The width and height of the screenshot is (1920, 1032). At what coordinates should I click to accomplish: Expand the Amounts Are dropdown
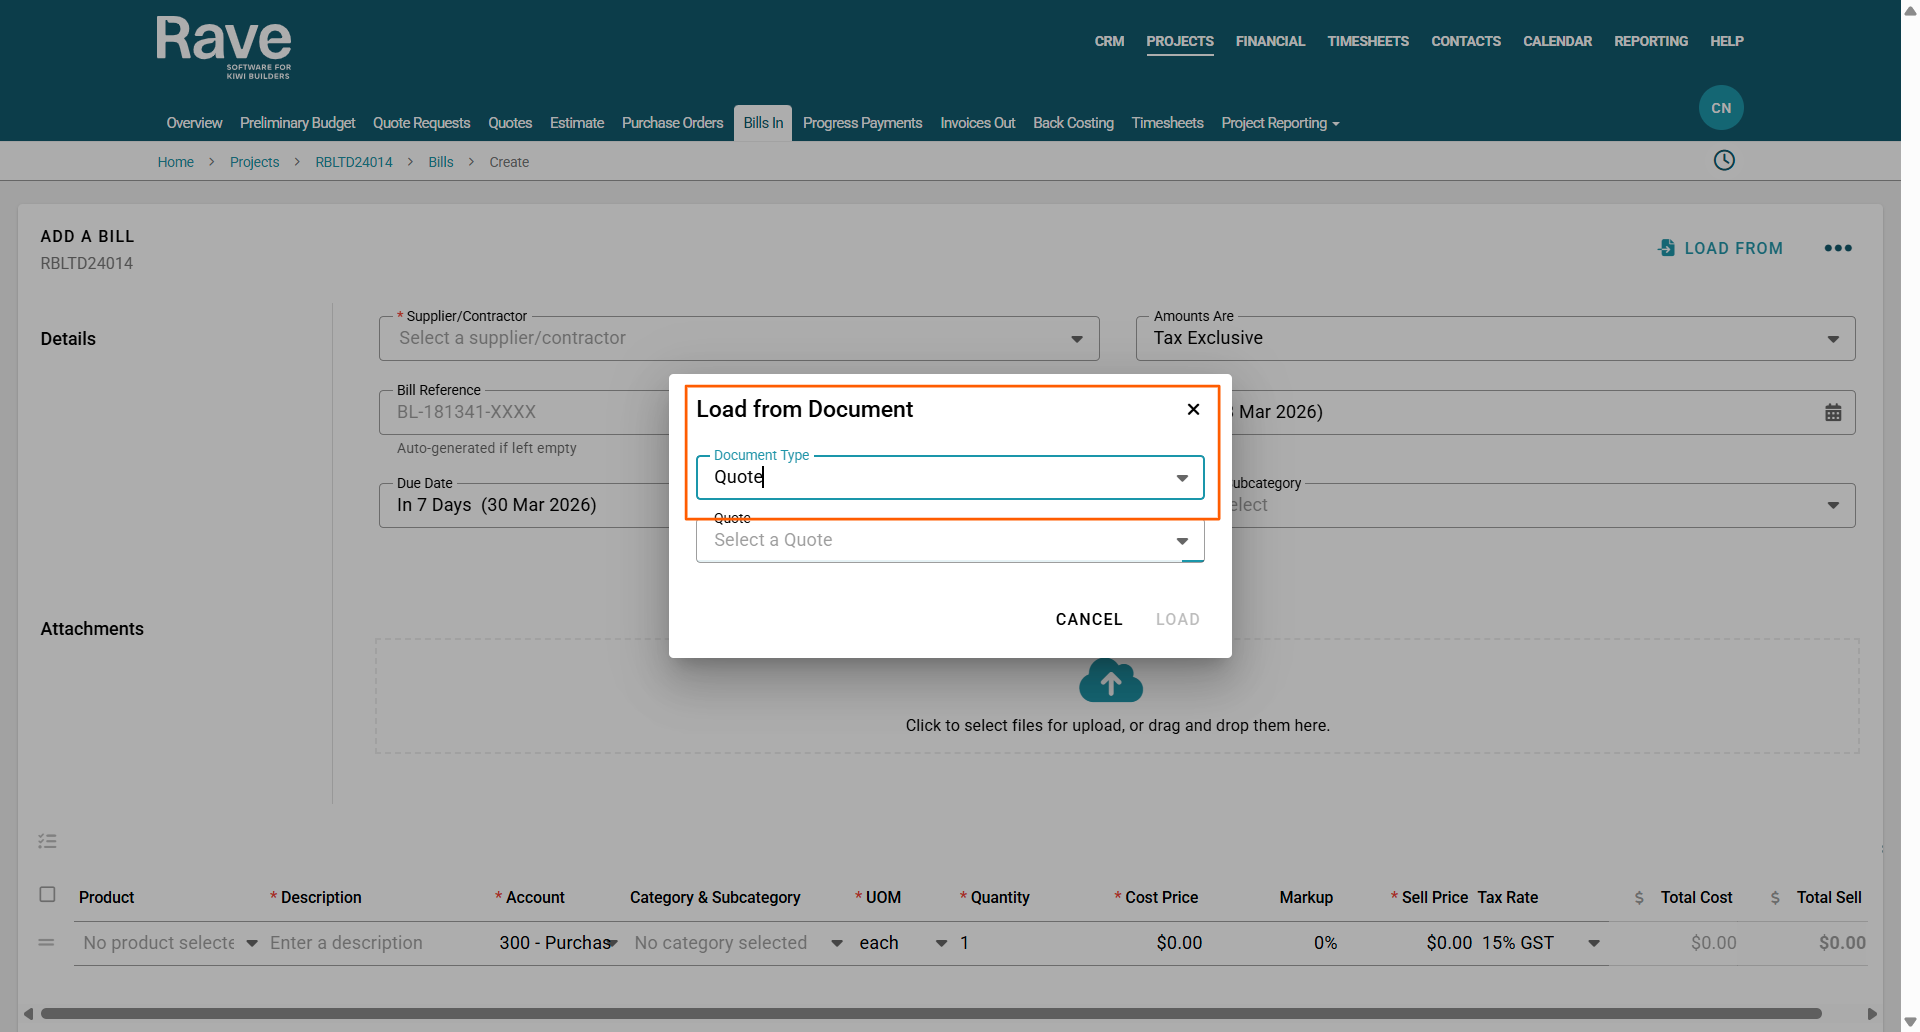tap(1832, 339)
